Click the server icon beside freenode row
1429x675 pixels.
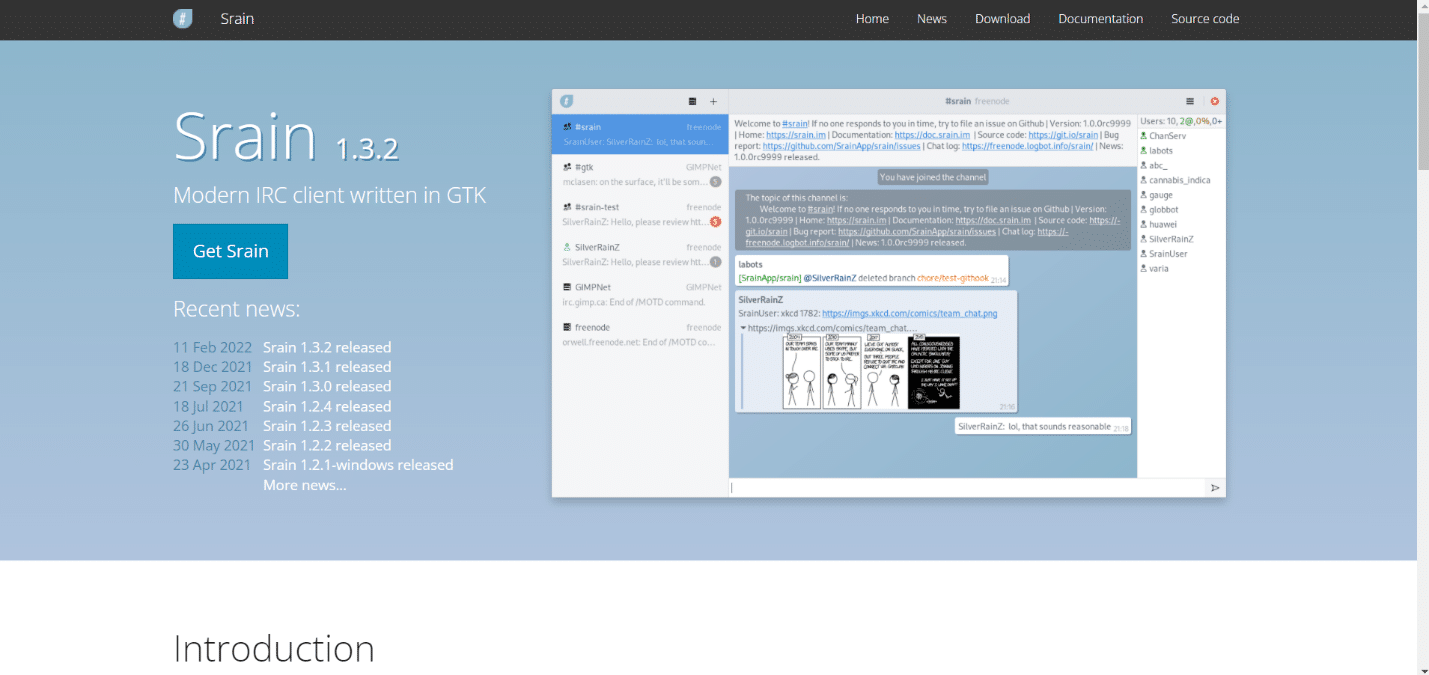[x=567, y=327]
